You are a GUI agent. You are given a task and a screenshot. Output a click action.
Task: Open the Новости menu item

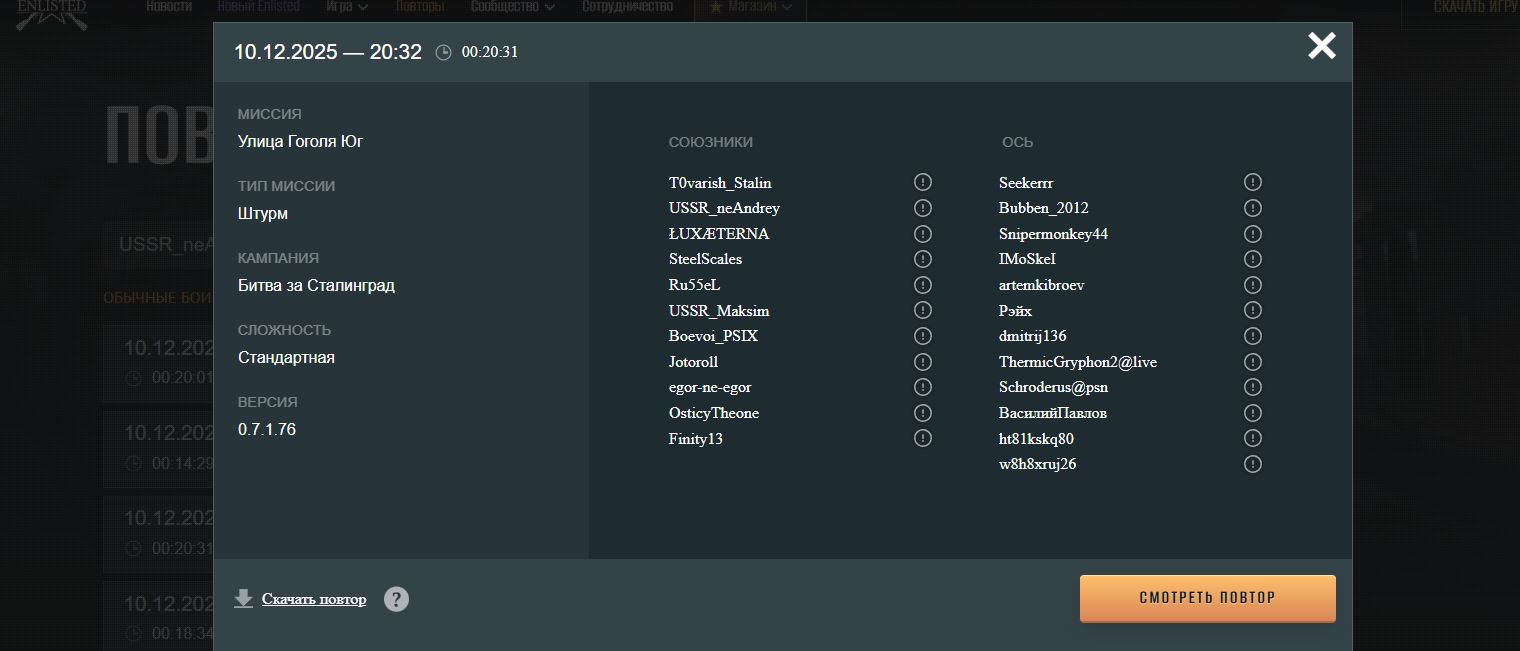click(x=169, y=7)
